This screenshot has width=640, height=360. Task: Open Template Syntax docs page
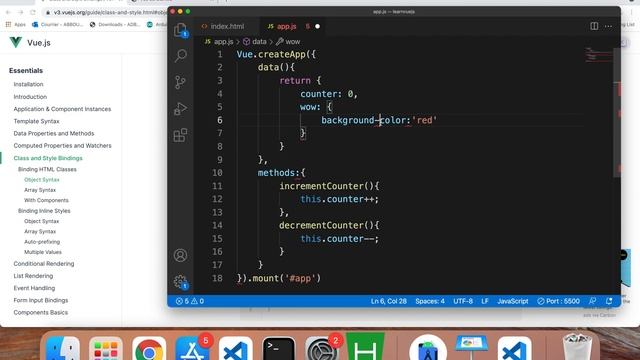(36, 121)
